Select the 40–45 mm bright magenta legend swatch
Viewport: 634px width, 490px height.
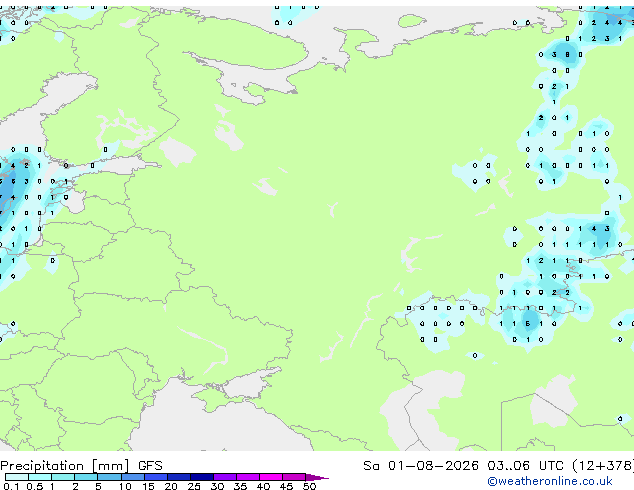271,477
